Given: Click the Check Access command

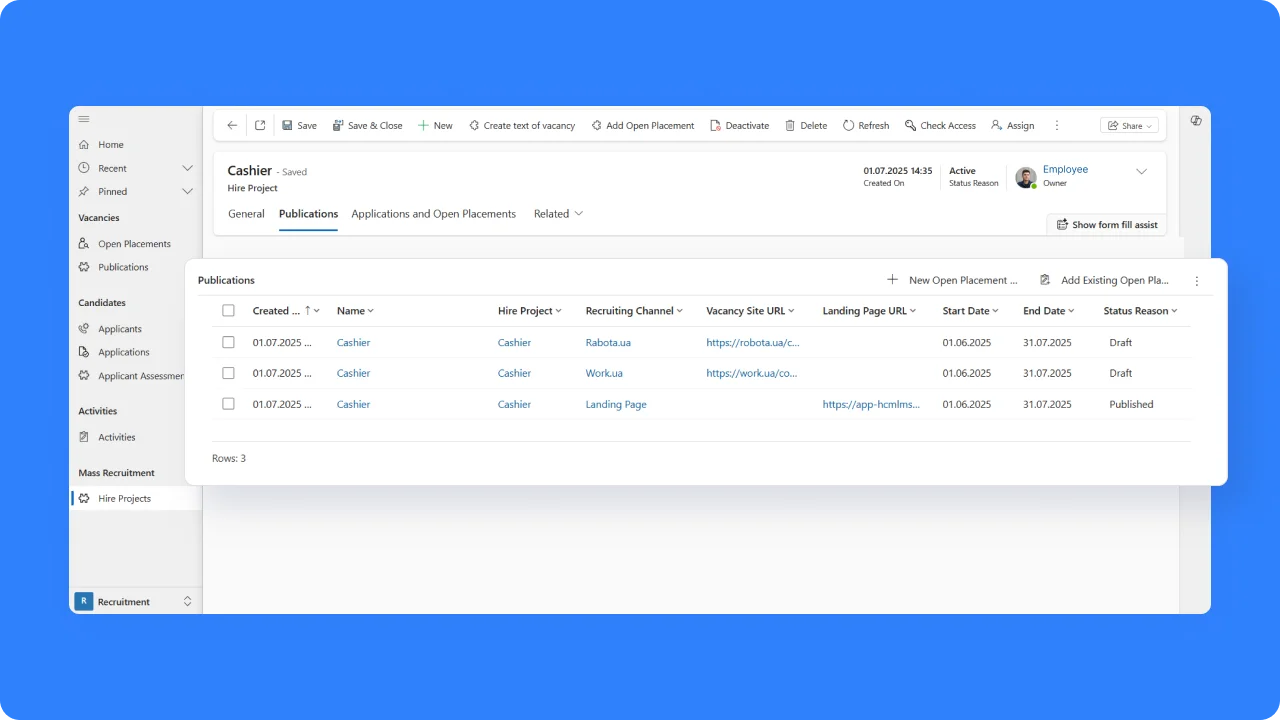Looking at the screenshot, I should (940, 126).
